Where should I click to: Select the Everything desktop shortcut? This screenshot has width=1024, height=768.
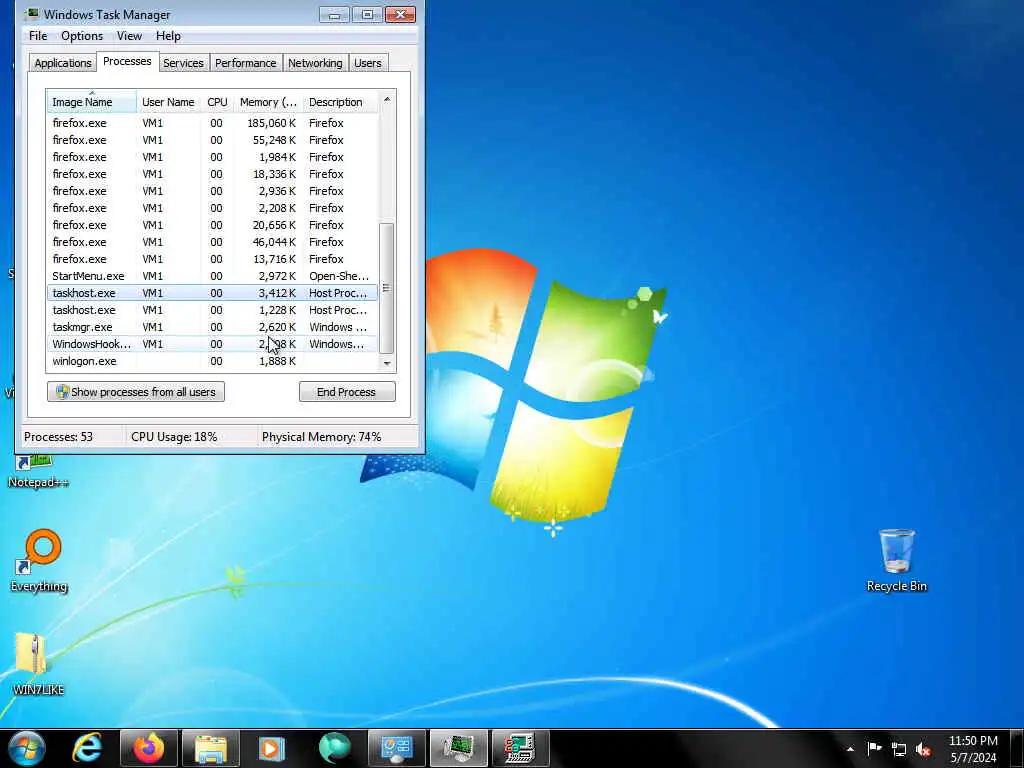click(x=39, y=560)
